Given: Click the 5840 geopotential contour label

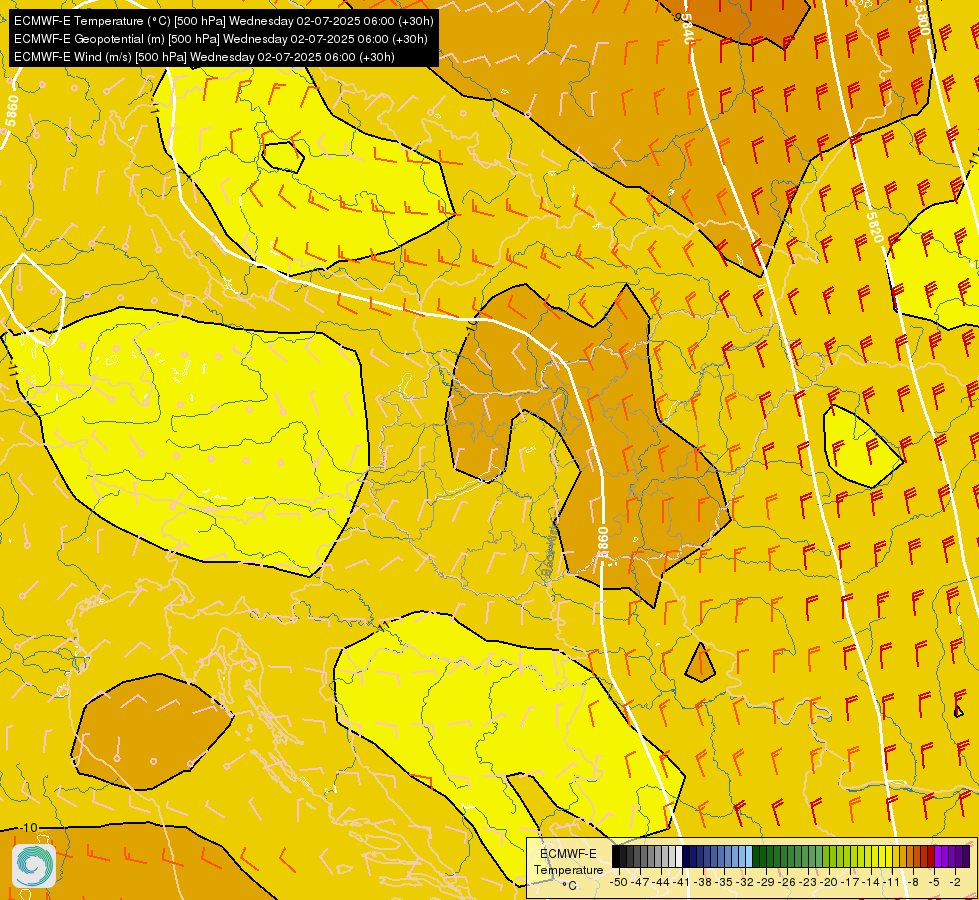Looking at the screenshot, I should pos(687,29).
